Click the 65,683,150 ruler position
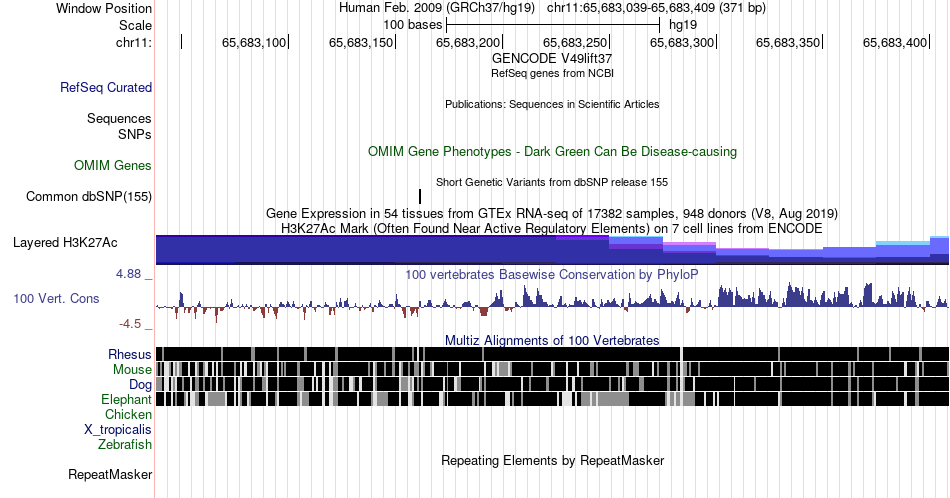Screen dimensions: 950x498 pos(362,42)
